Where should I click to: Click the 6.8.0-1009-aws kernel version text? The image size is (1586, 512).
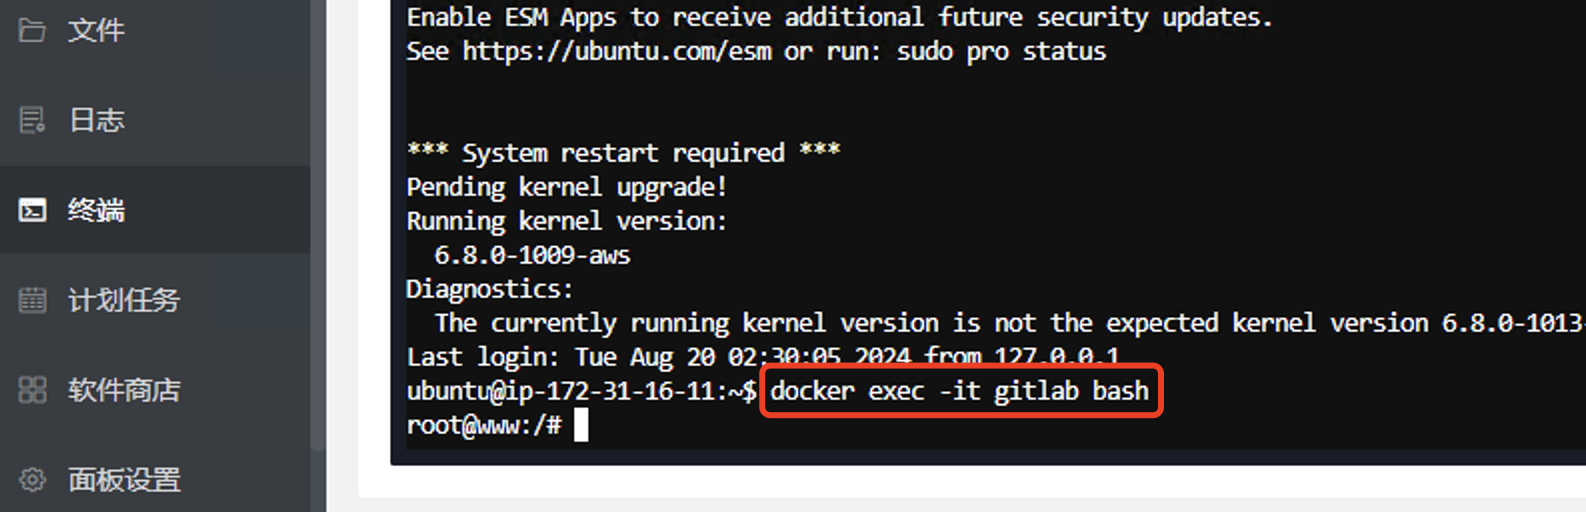tap(532, 255)
